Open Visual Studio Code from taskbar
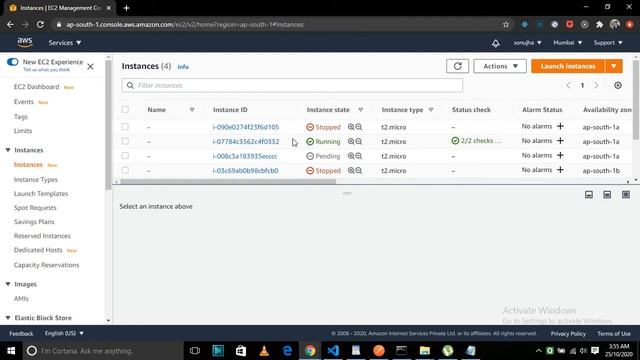Viewport: 640px width, 360px height. pyautogui.click(x=333, y=351)
